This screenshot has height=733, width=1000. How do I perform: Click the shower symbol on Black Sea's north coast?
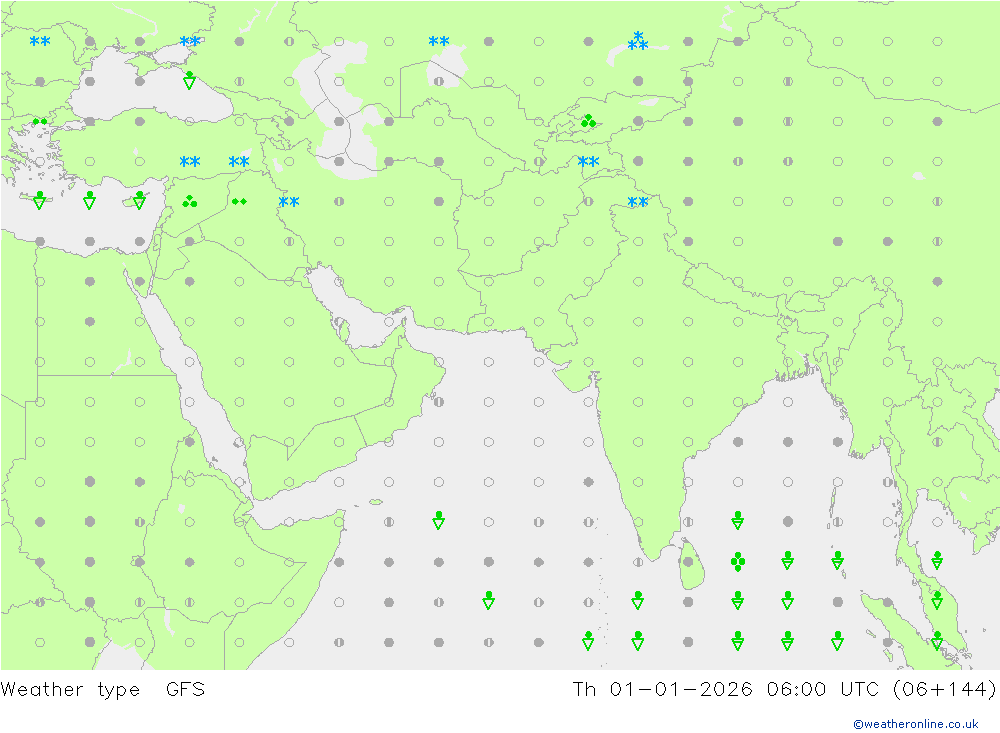pos(189,80)
